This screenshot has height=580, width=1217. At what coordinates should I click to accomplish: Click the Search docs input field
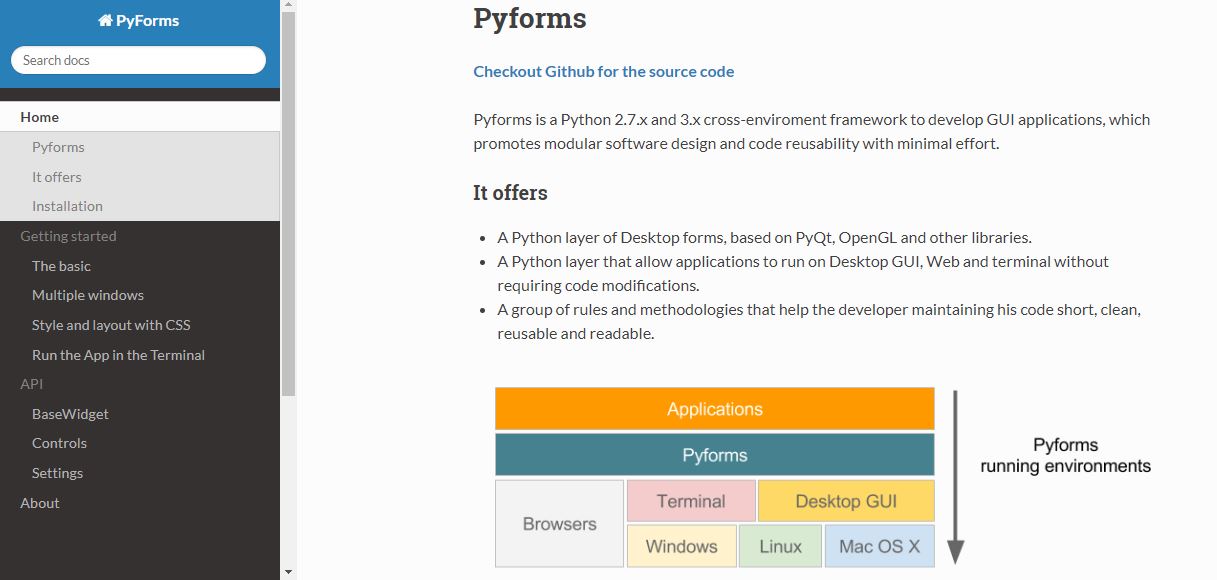[138, 60]
